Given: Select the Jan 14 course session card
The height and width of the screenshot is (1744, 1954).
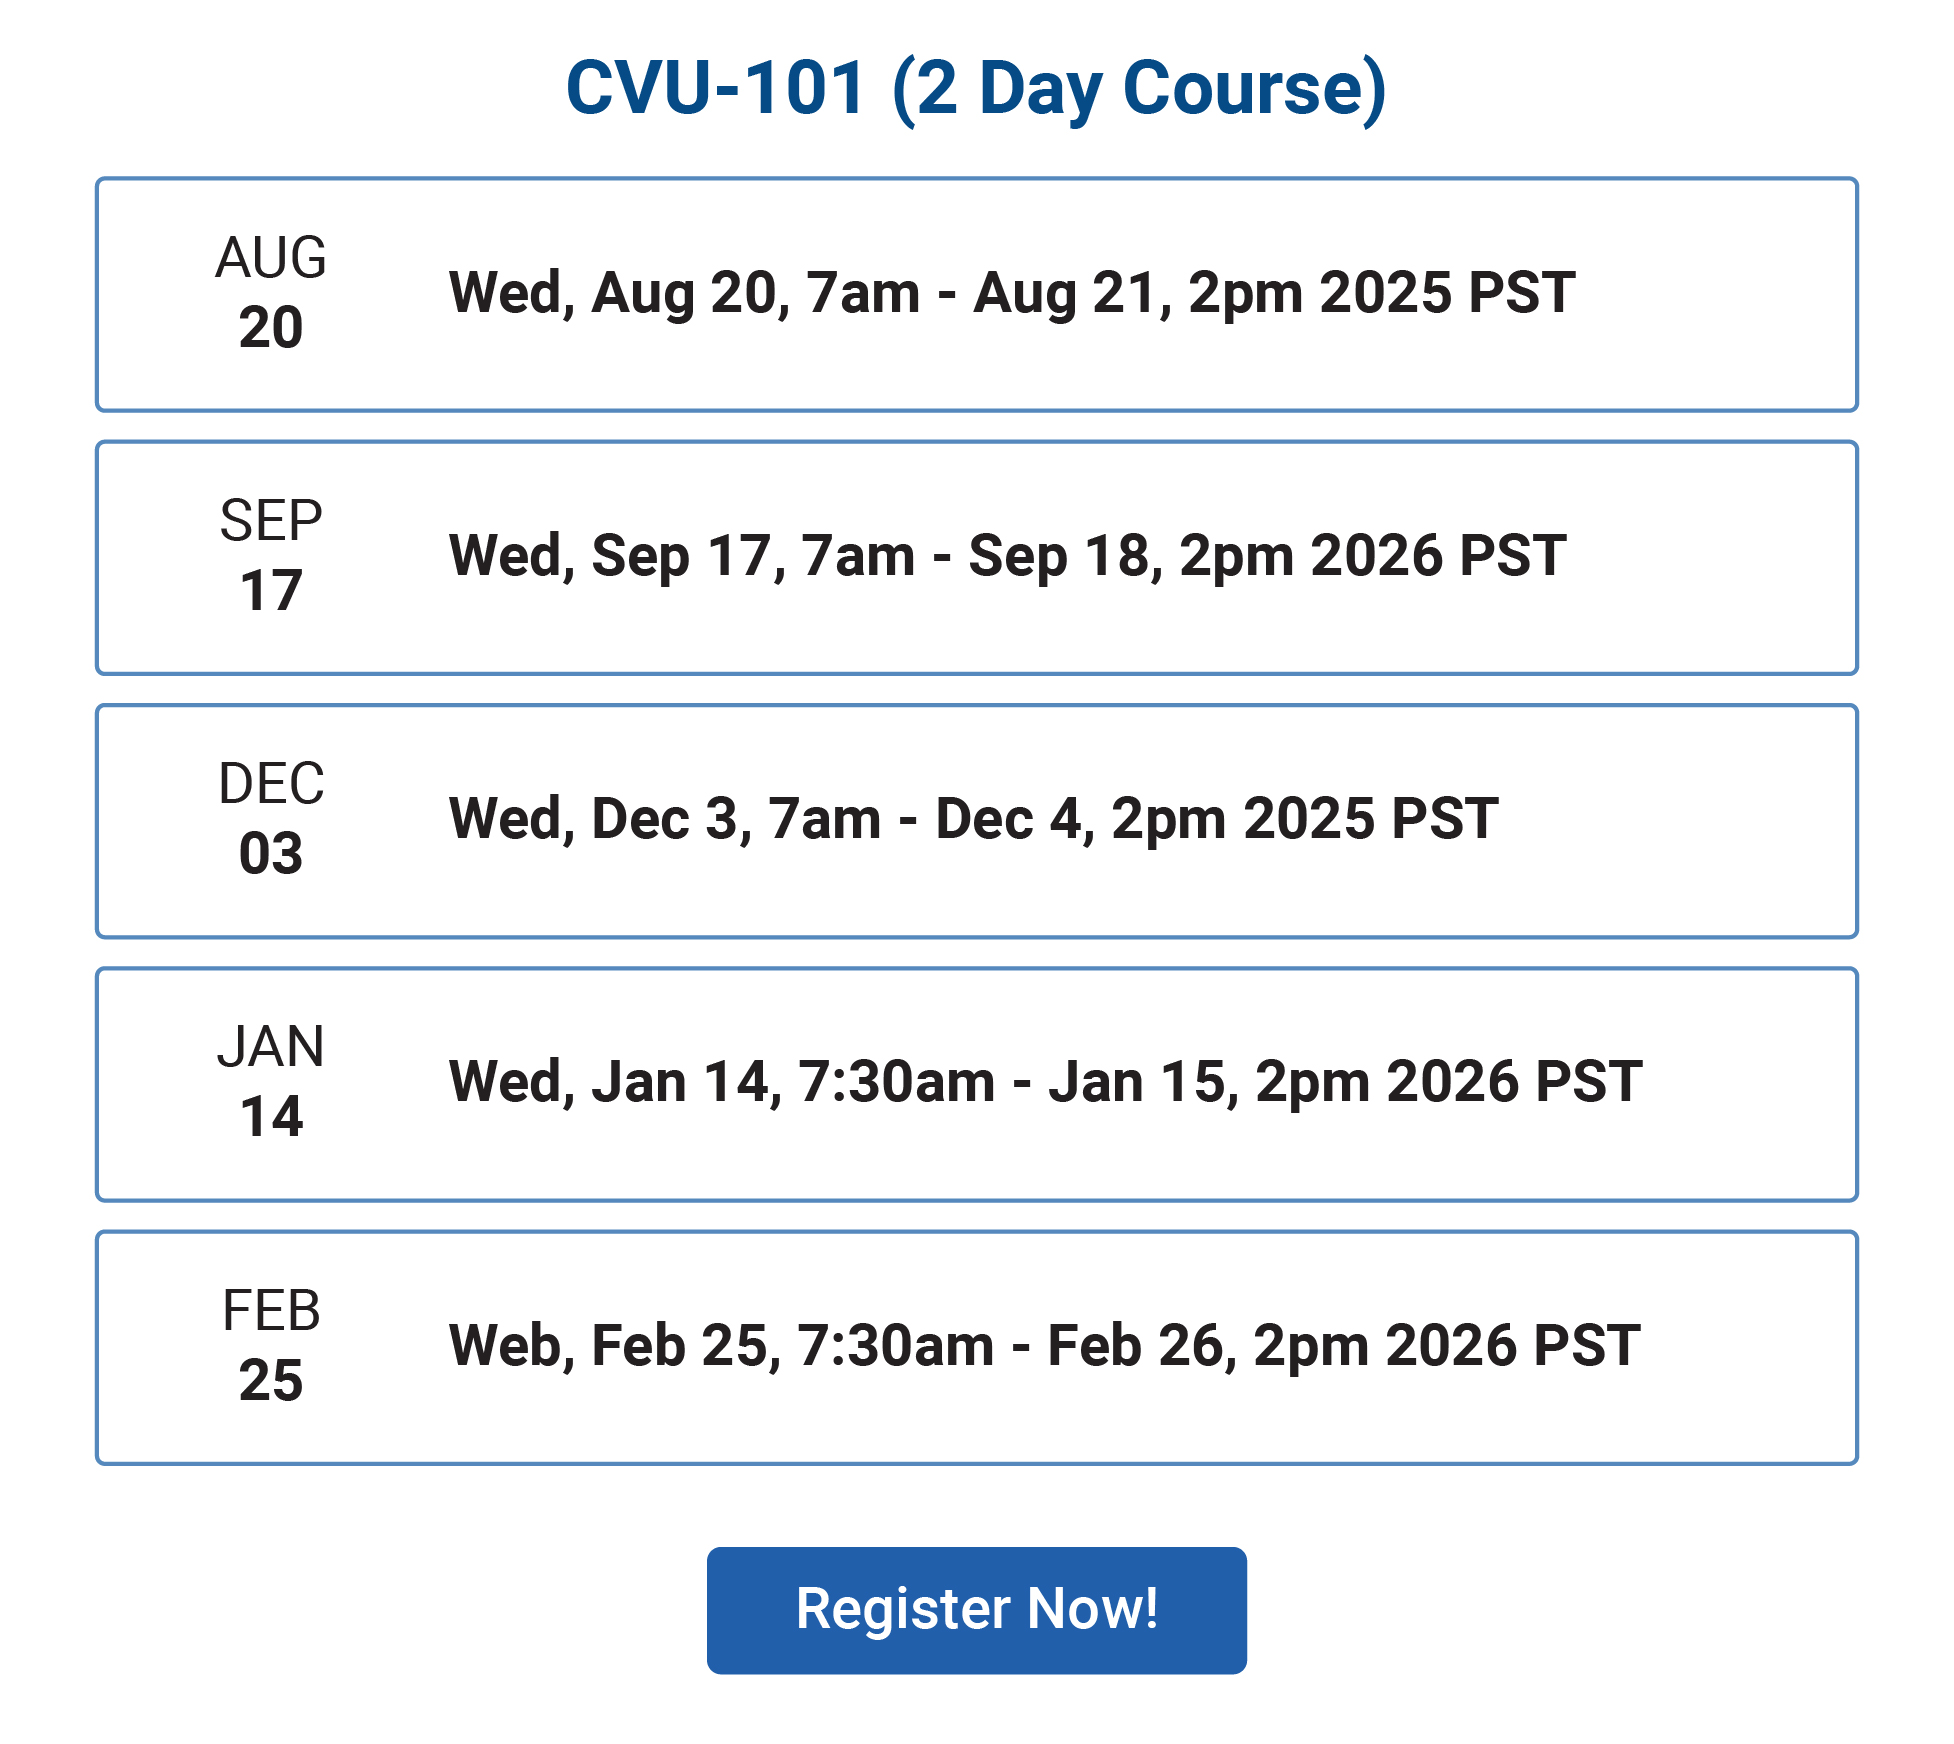Looking at the screenshot, I should coord(976,1084).
